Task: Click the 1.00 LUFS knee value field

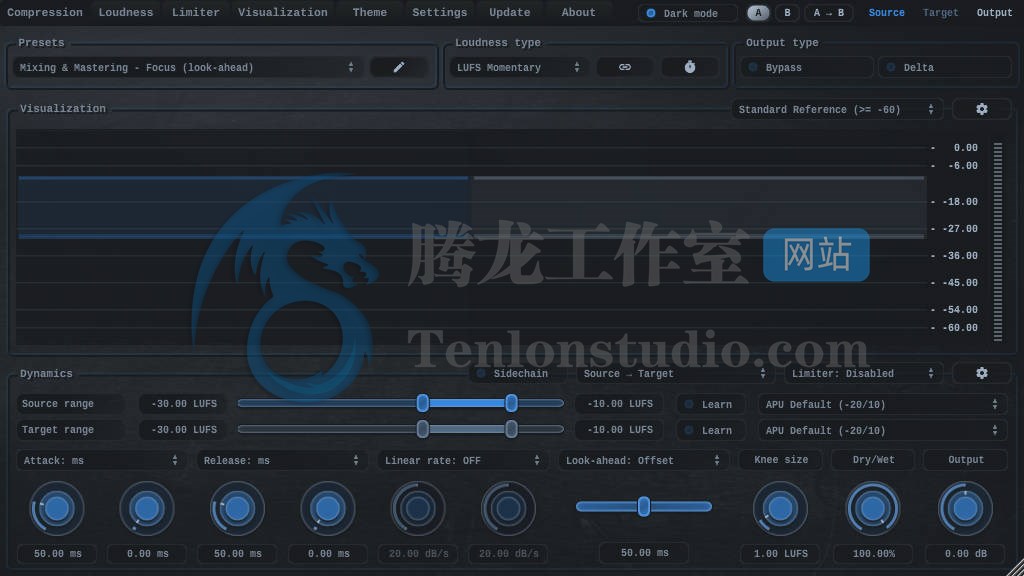Action: point(781,553)
